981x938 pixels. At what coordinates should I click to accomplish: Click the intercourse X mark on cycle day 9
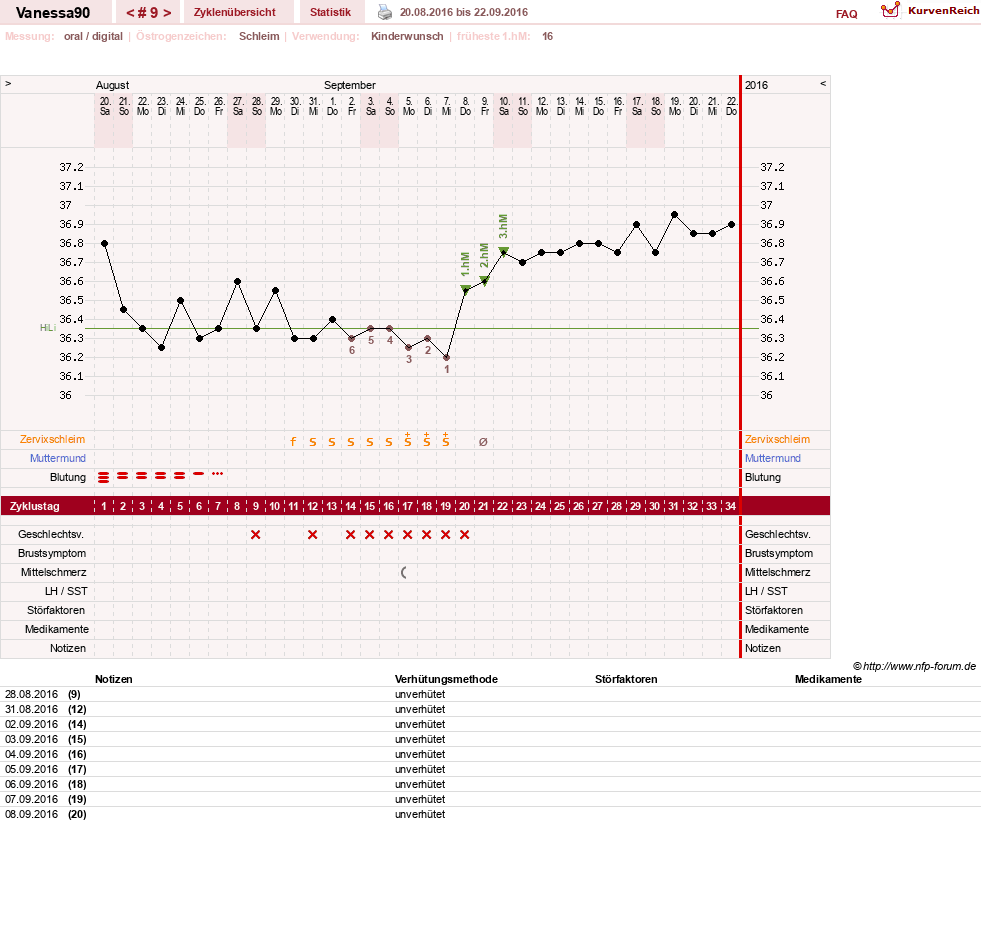(x=255, y=534)
